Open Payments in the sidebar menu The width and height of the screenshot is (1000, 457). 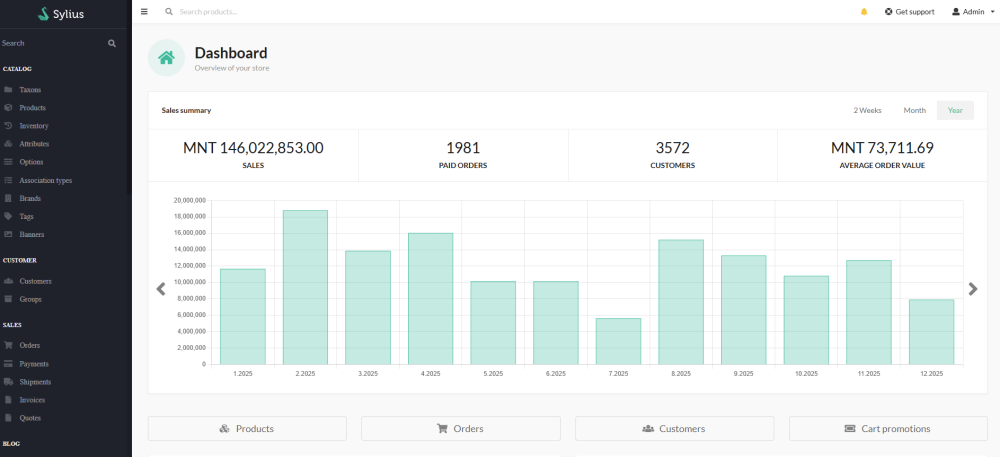point(34,364)
